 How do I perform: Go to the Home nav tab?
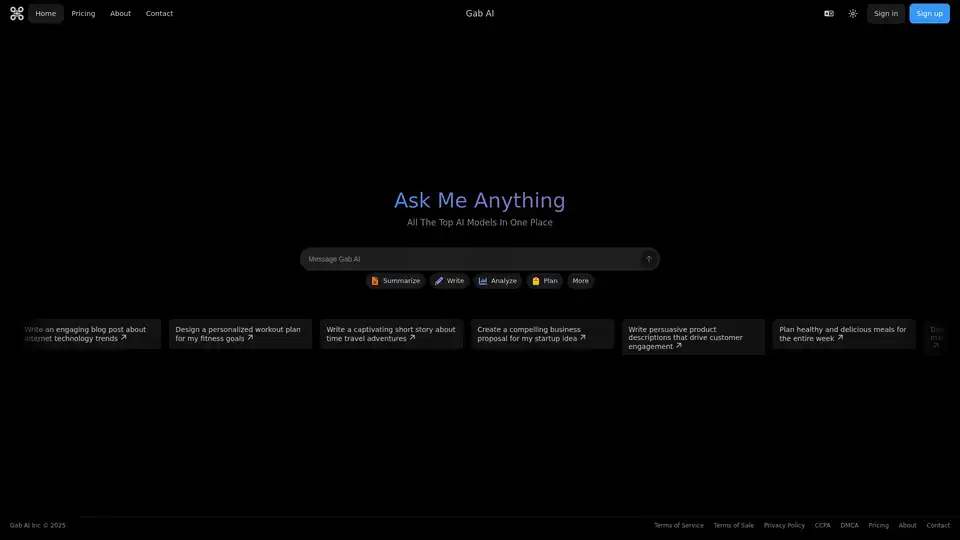46,14
